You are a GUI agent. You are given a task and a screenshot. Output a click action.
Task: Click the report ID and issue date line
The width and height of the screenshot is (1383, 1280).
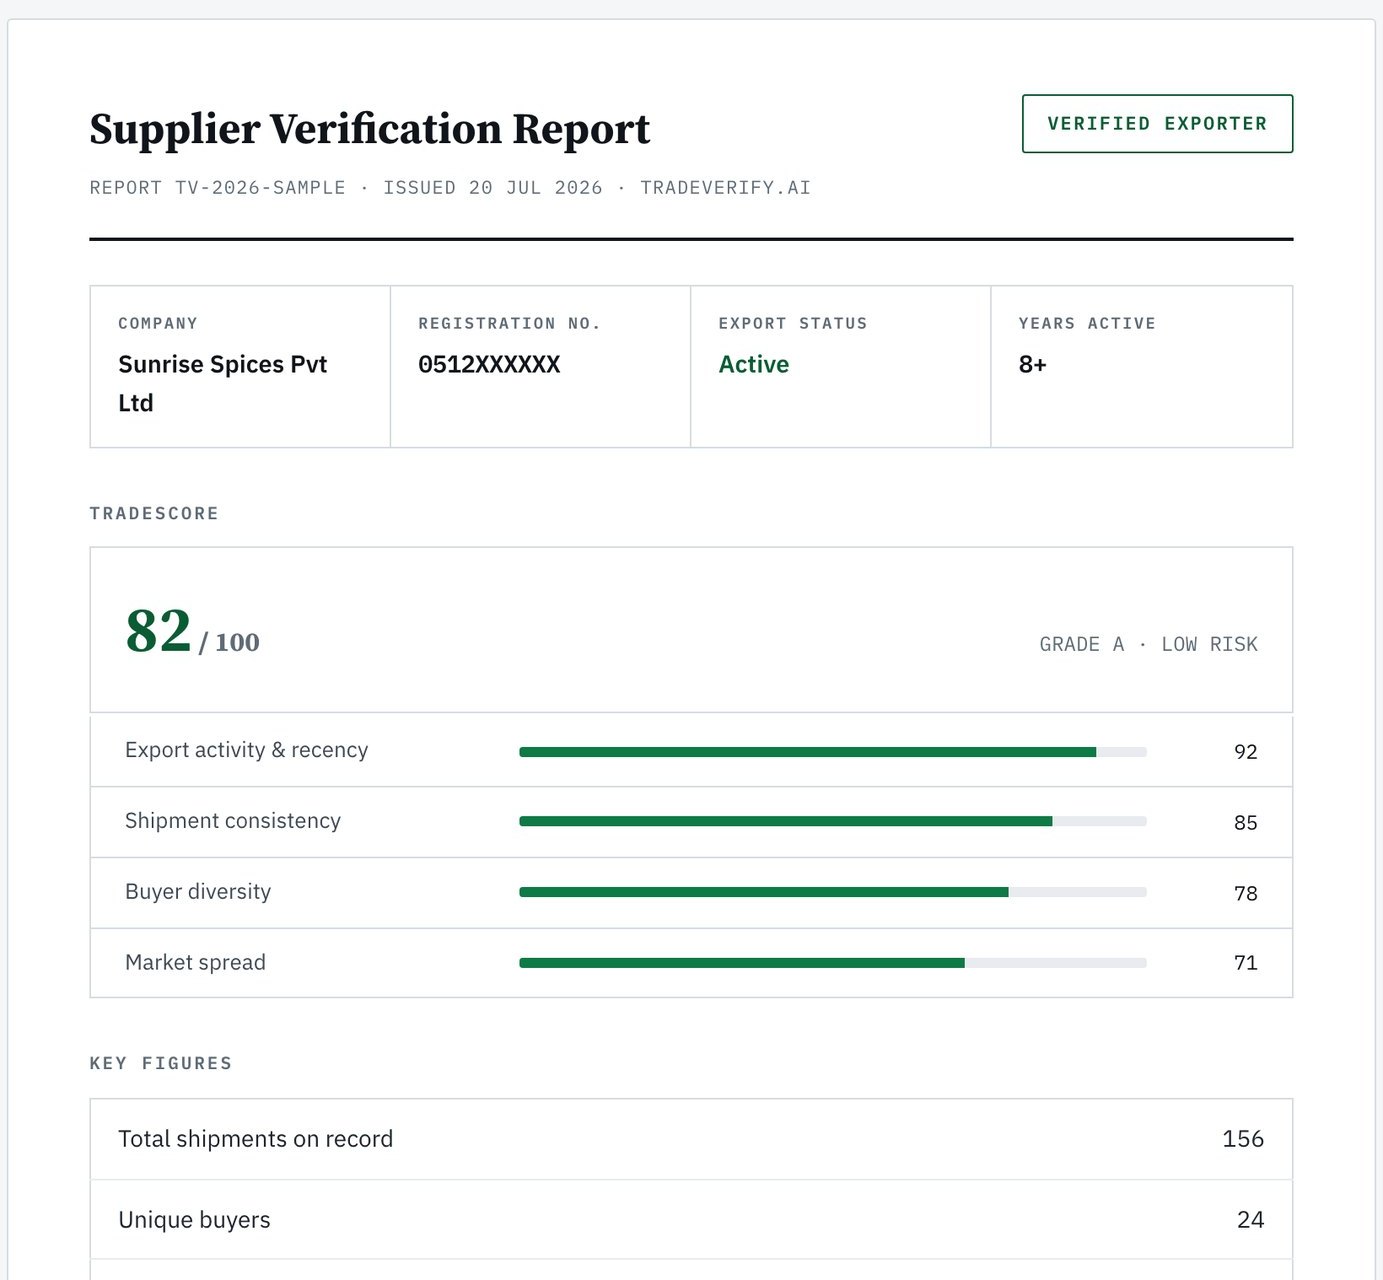(450, 188)
